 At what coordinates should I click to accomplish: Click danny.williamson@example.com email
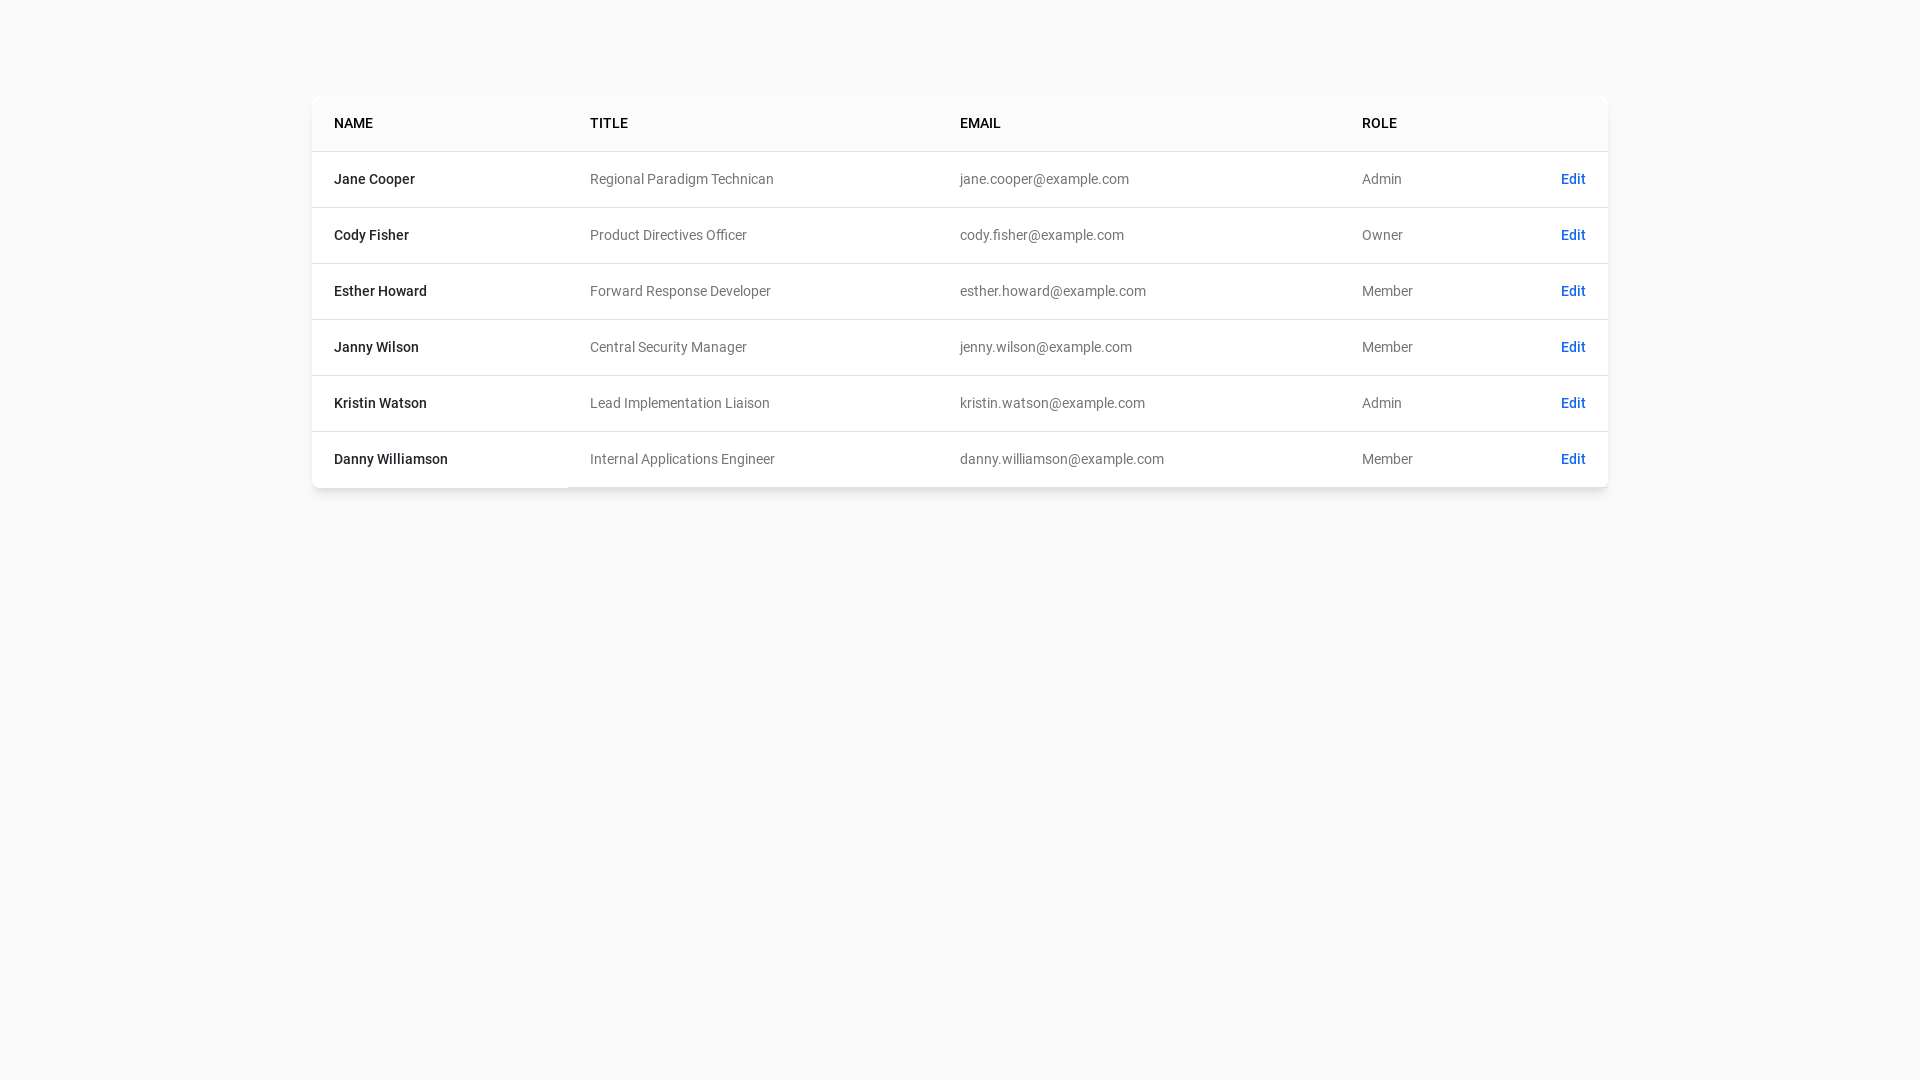(1061, 459)
